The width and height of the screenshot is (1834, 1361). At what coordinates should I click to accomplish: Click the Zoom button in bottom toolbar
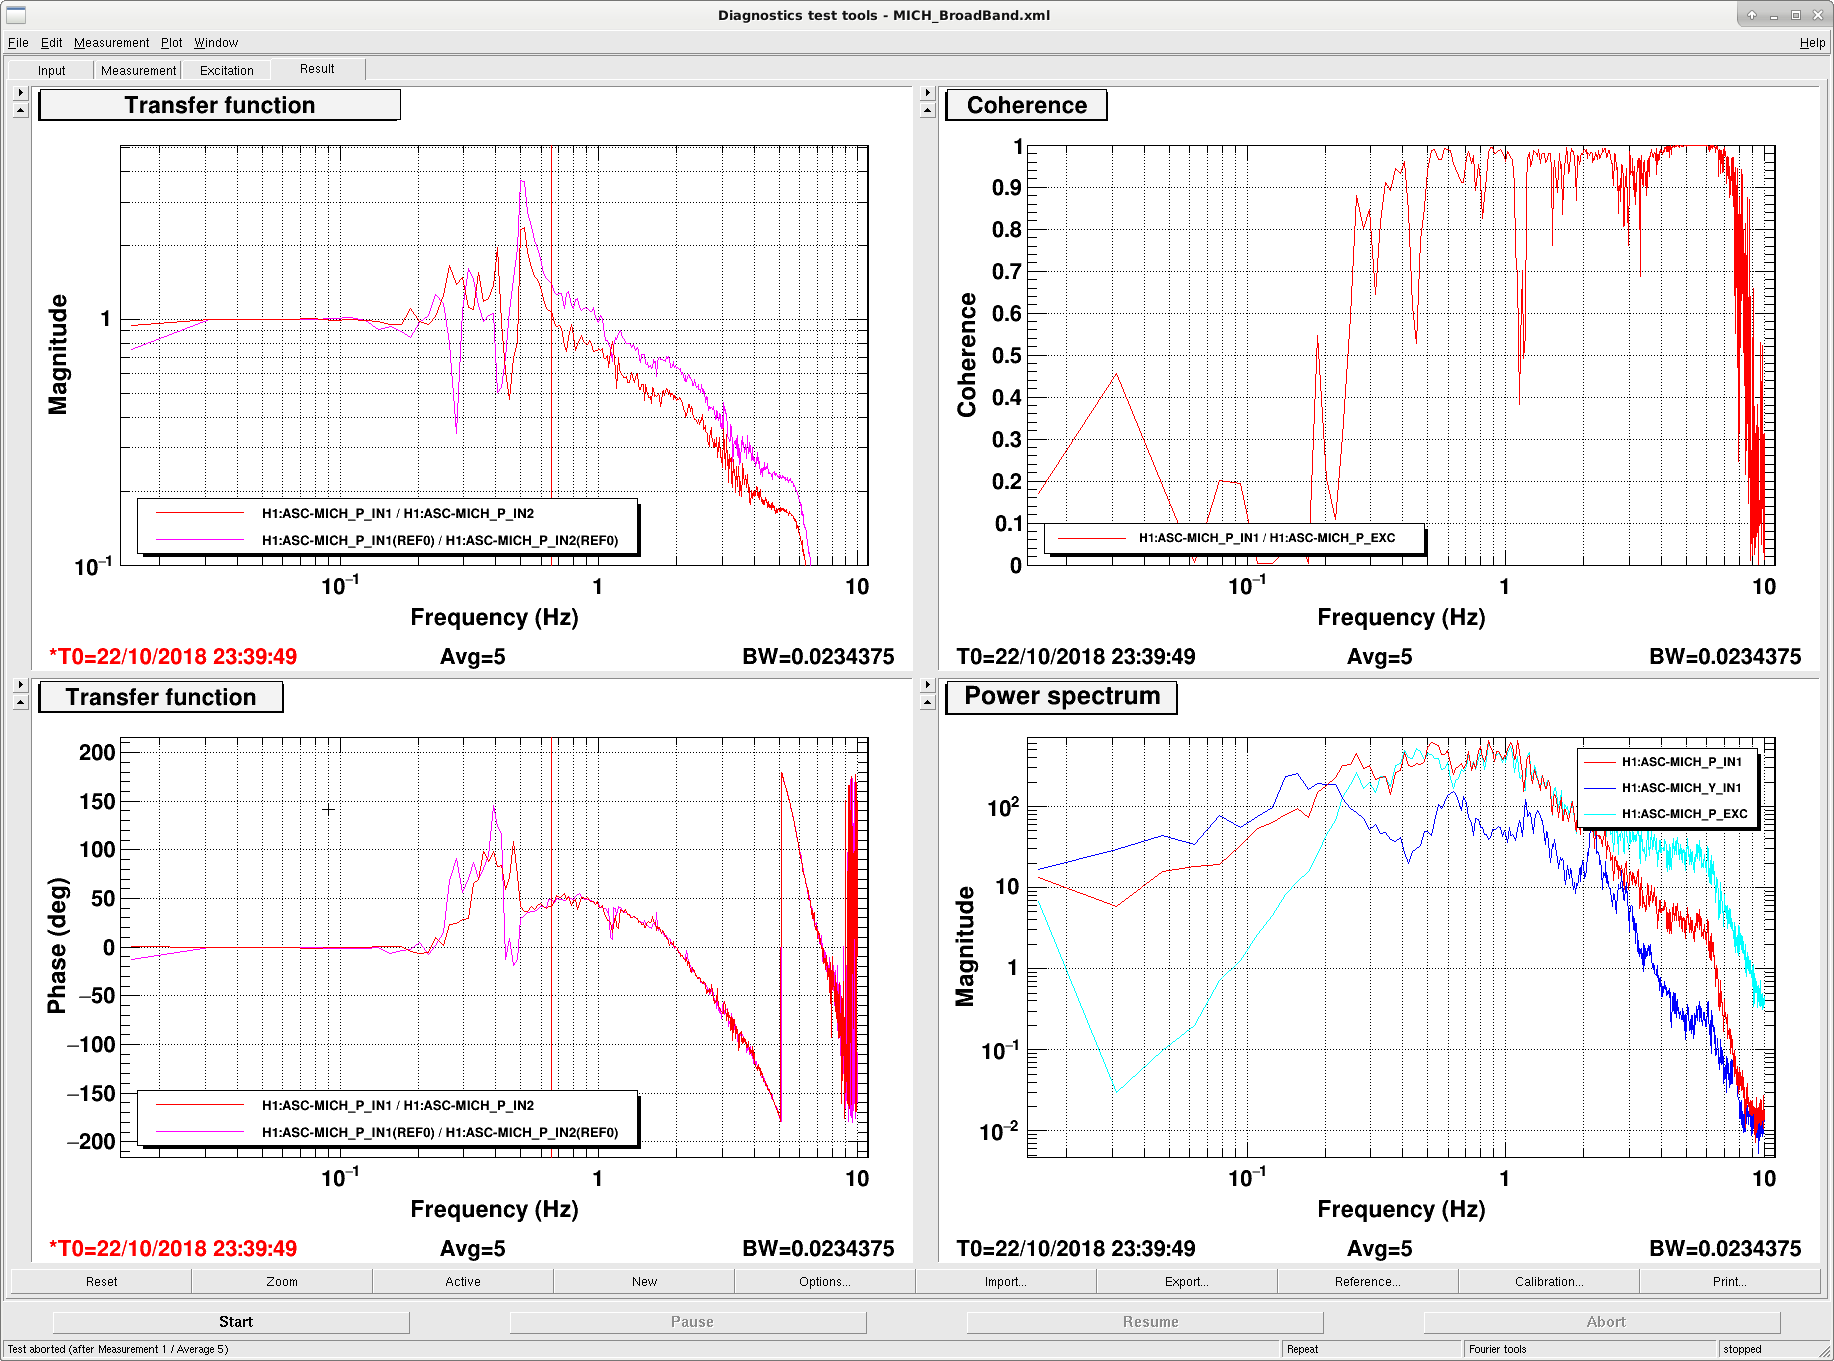click(282, 1282)
